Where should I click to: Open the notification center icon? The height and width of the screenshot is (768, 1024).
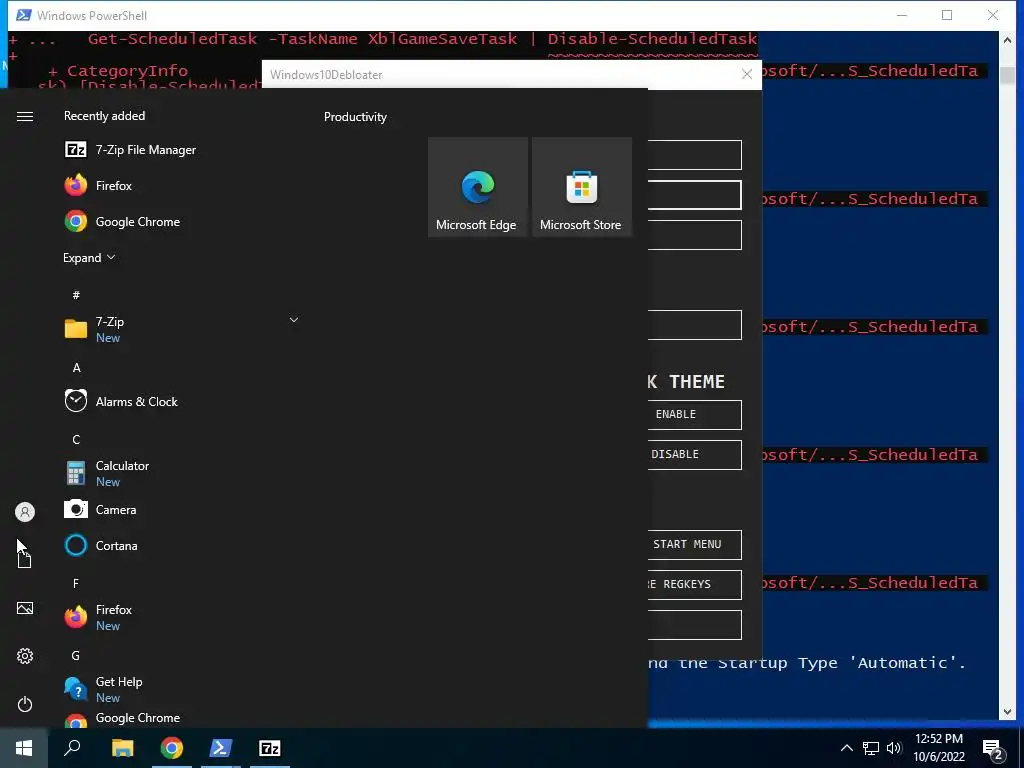[993, 749]
